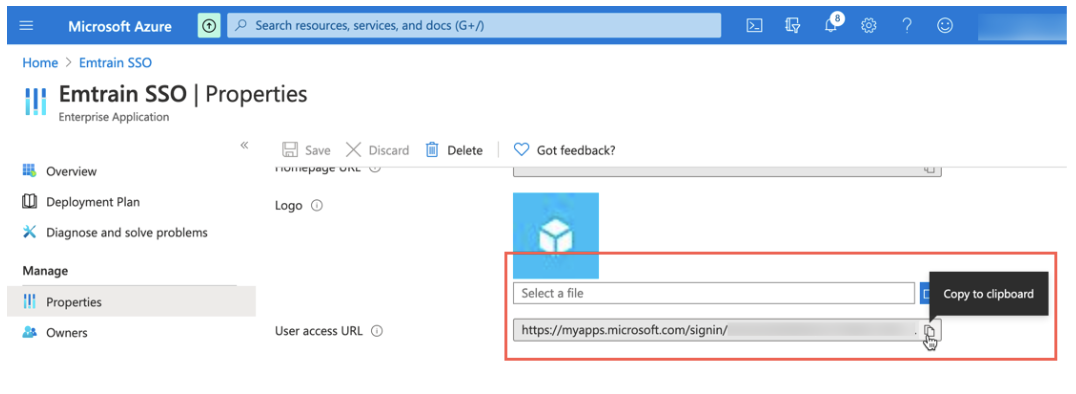Copy the Homepage URL with its copy icon
The height and width of the screenshot is (394, 1076).
[930, 169]
